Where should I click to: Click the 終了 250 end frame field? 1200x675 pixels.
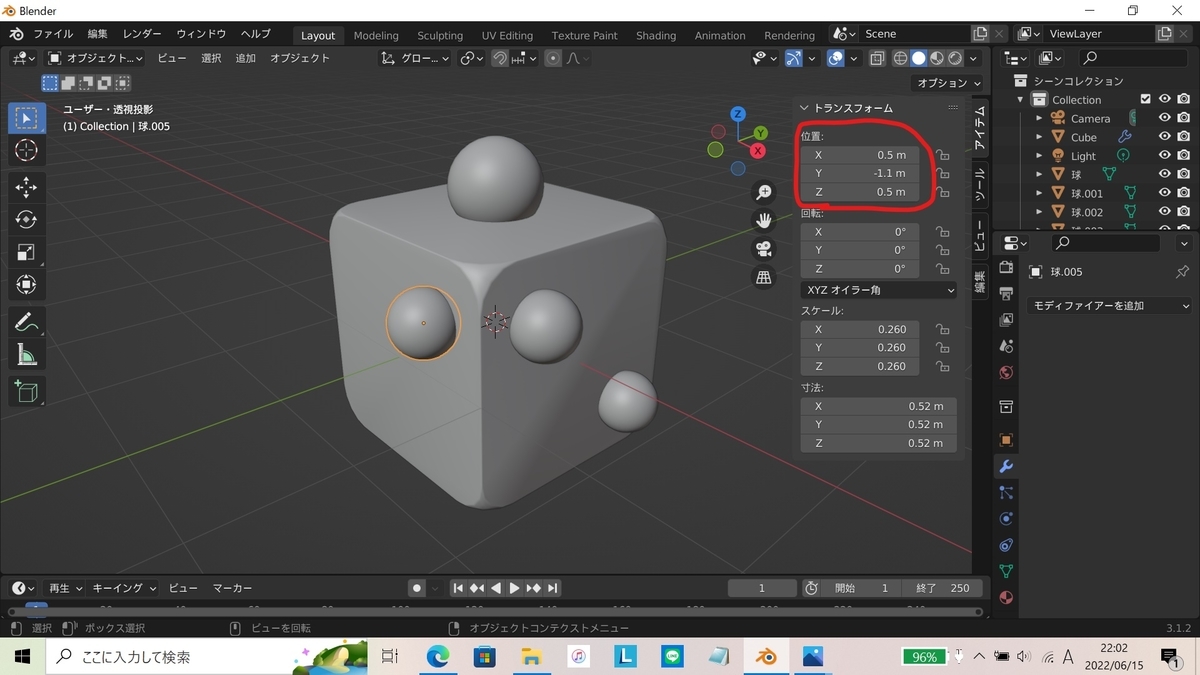tap(943, 588)
